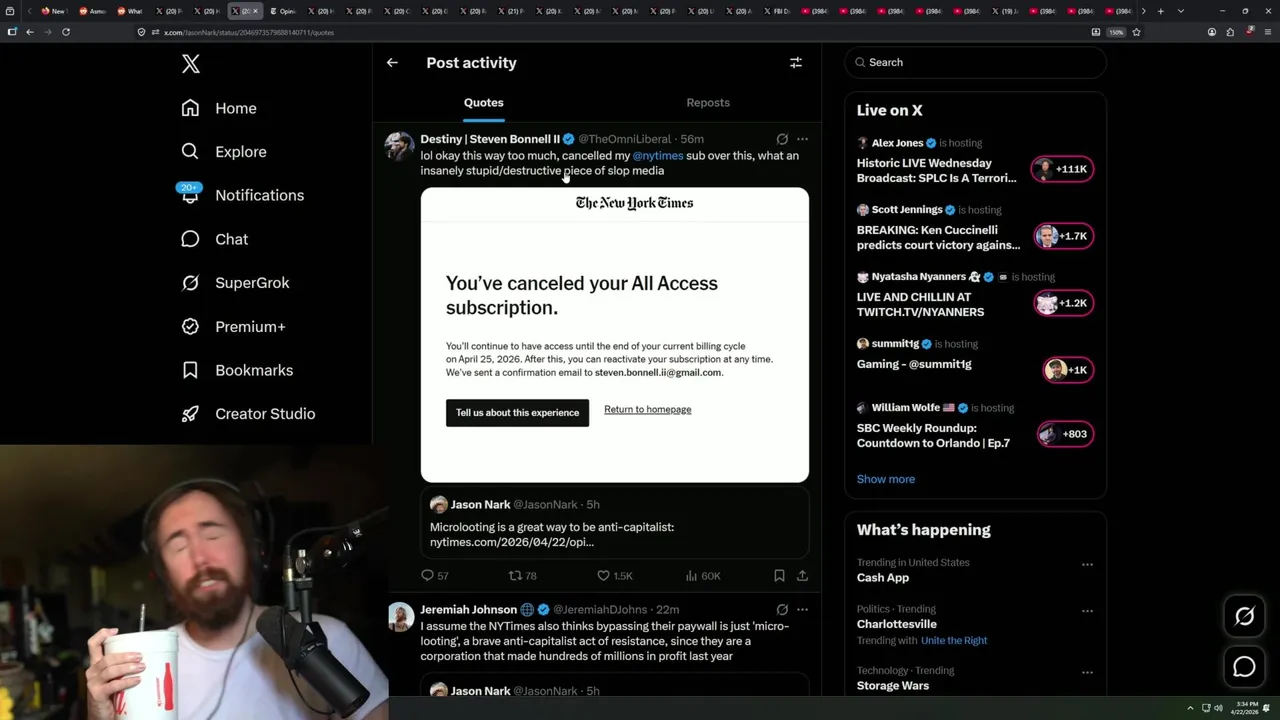1280x720 pixels.
Task: Open browser zoom 150% indicator
Action: pyautogui.click(x=1116, y=32)
